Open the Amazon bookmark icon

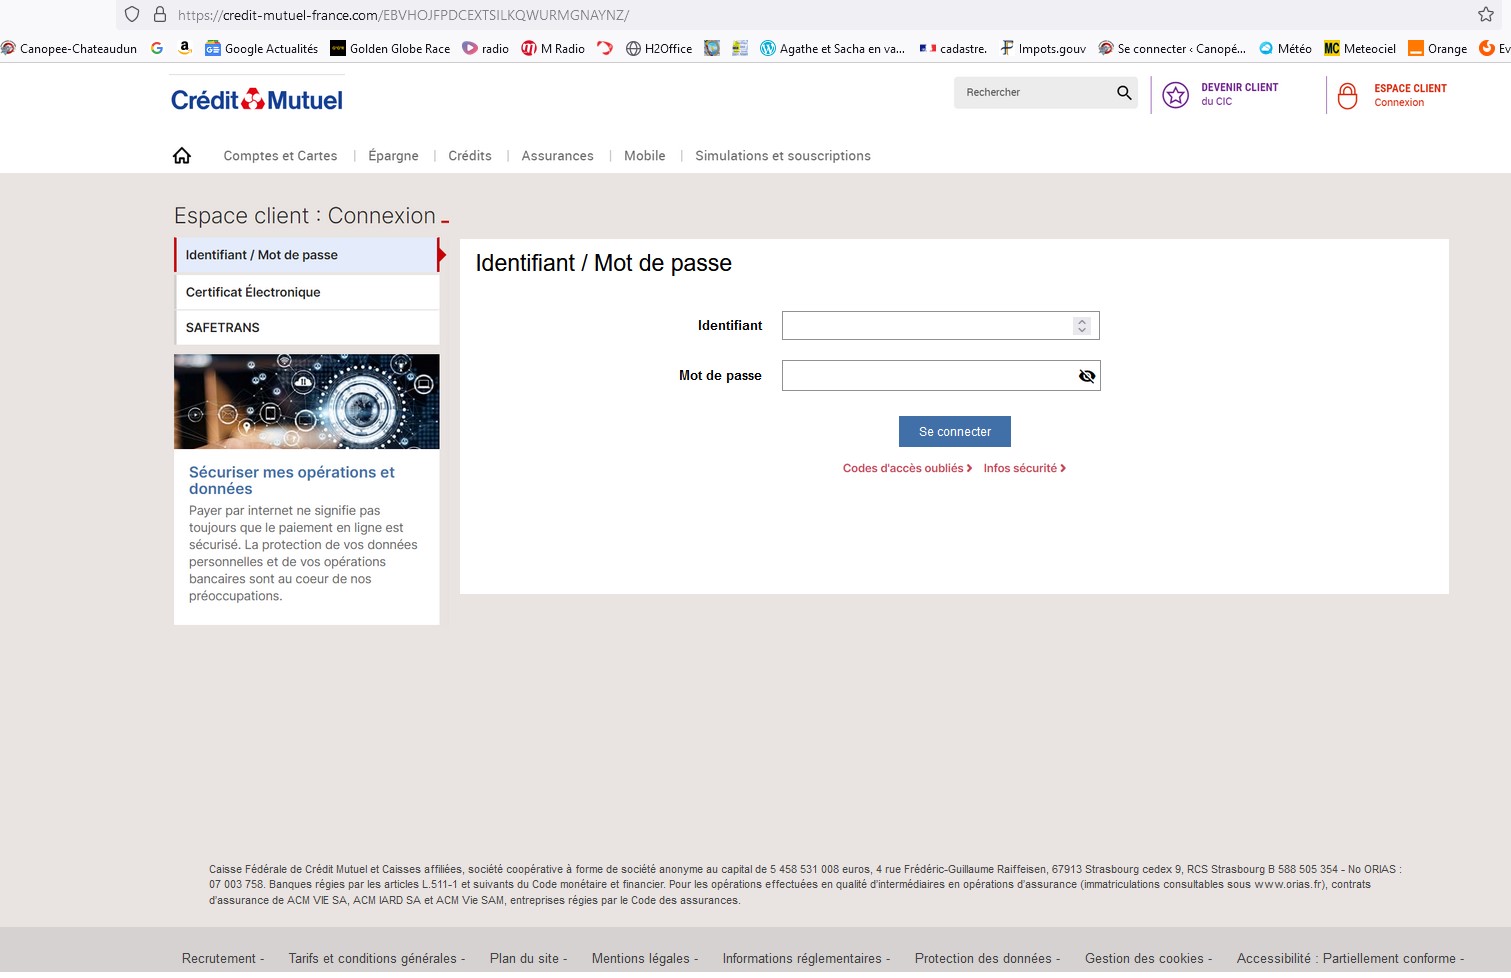(185, 48)
